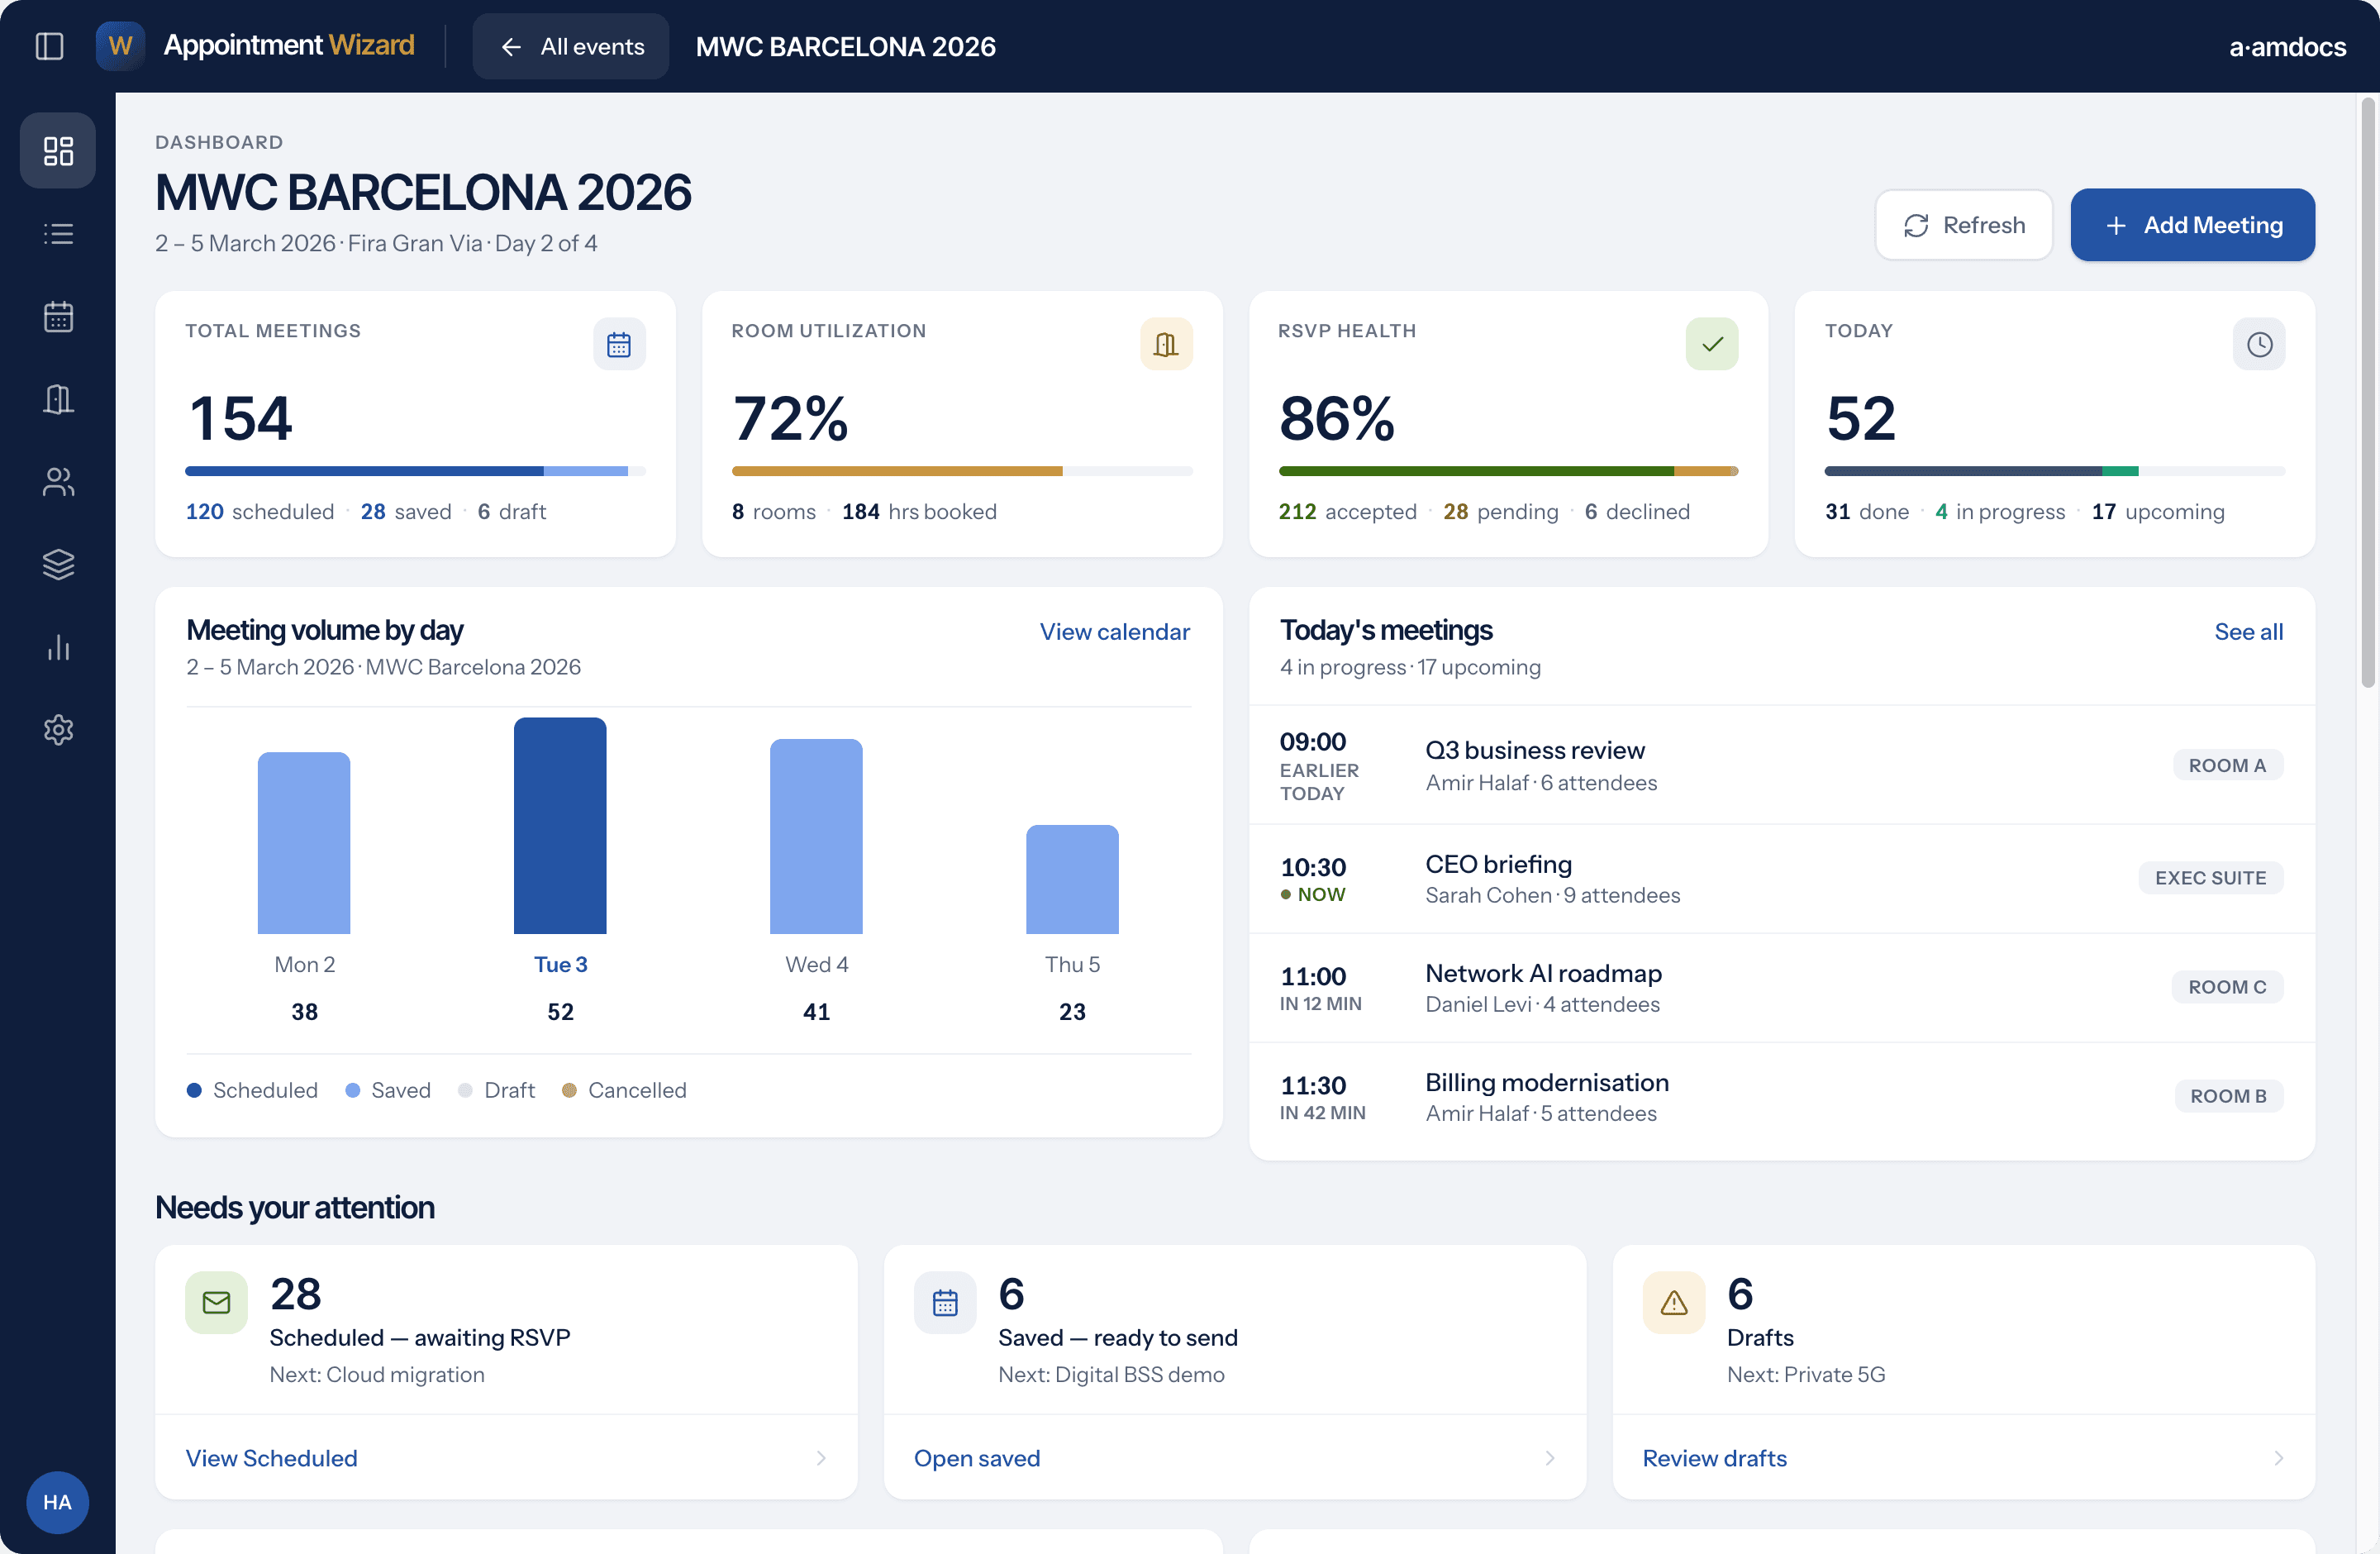Open the dashboard grid icon in sidebar

pyautogui.click(x=58, y=151)
